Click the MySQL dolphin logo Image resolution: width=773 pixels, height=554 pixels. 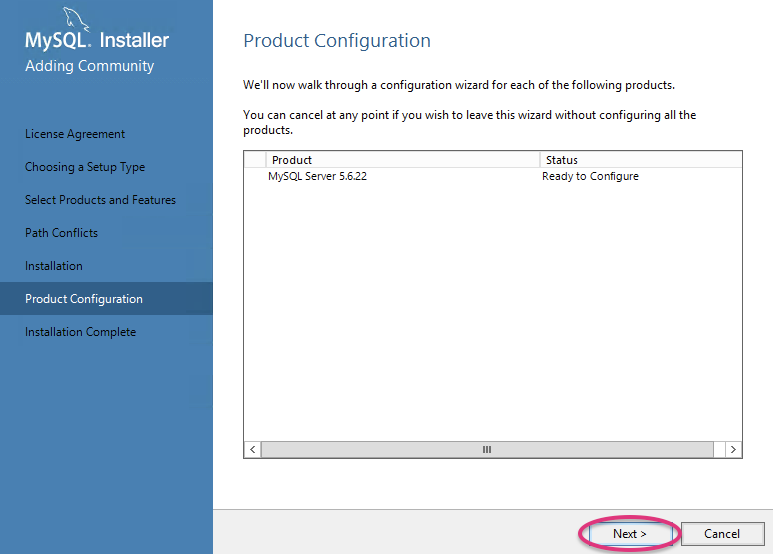77,17
